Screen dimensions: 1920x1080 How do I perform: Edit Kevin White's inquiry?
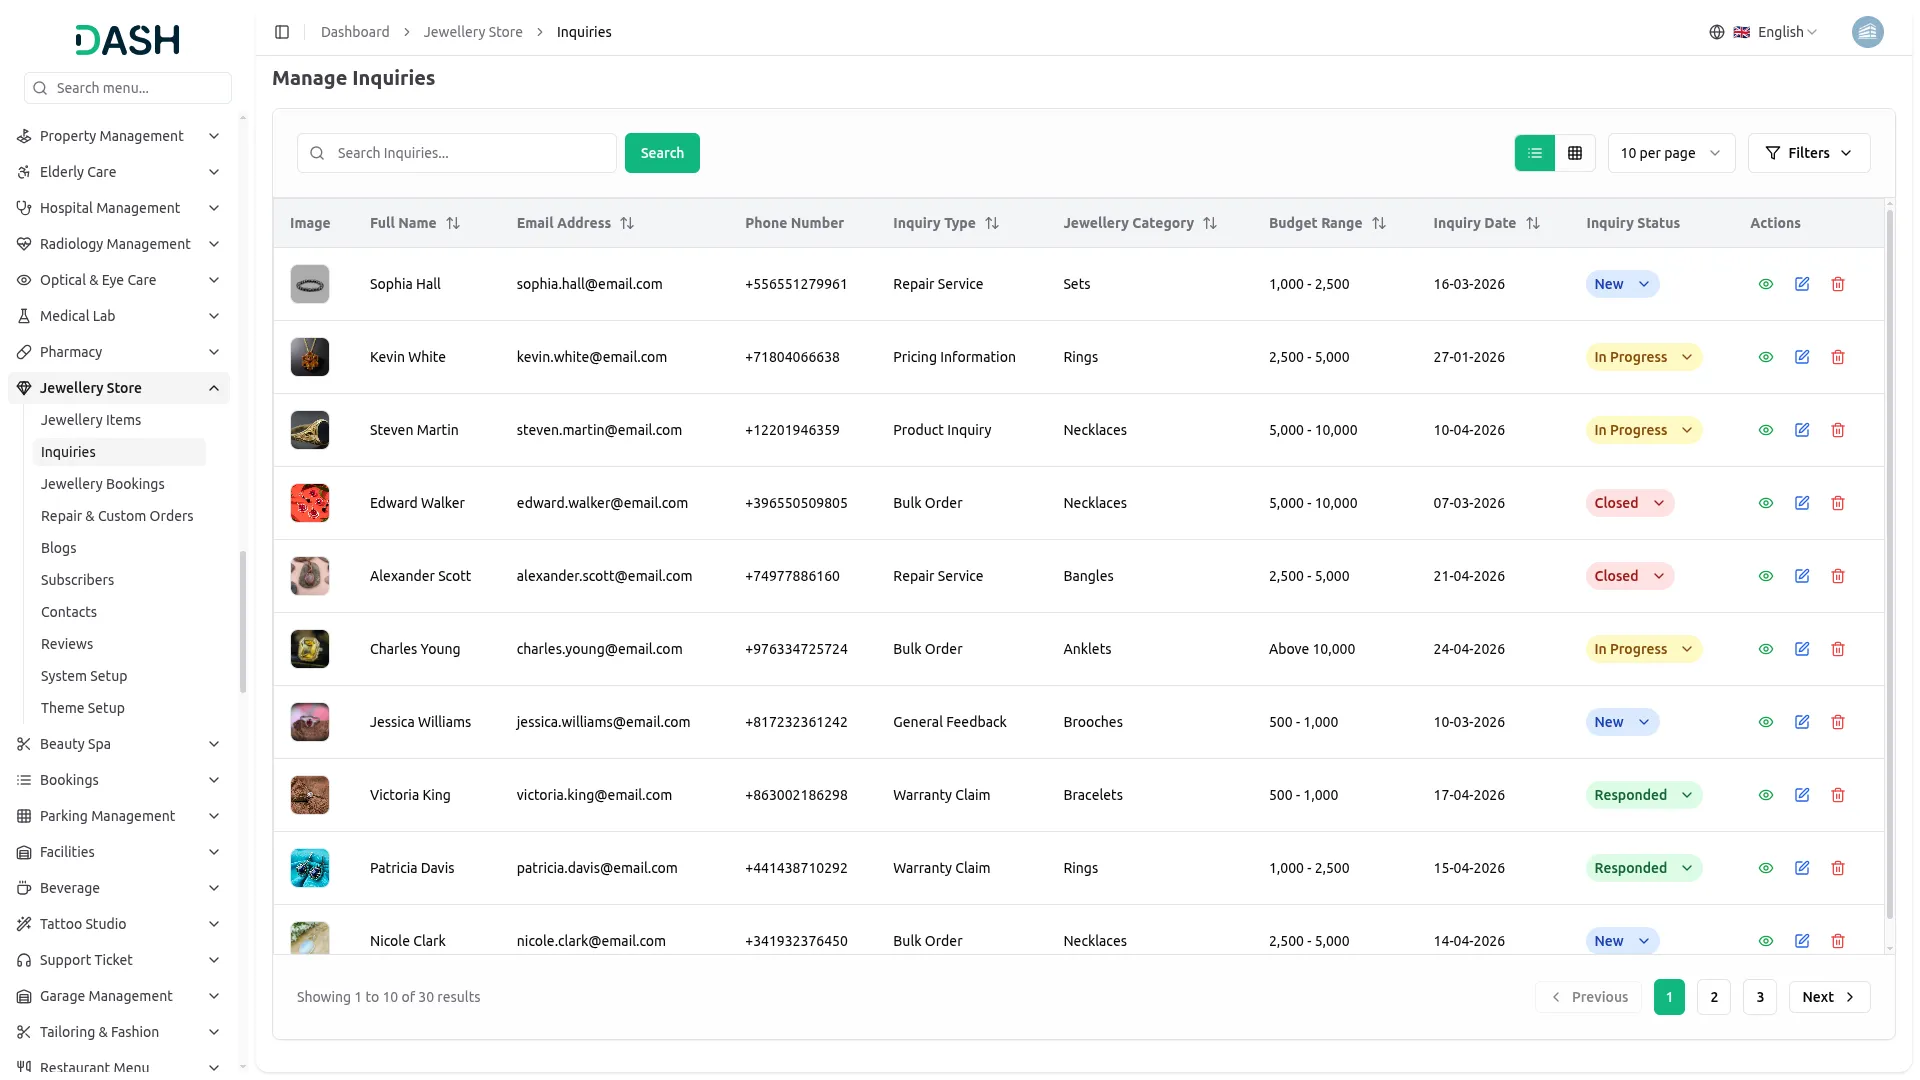click(x=1802, y=357)
